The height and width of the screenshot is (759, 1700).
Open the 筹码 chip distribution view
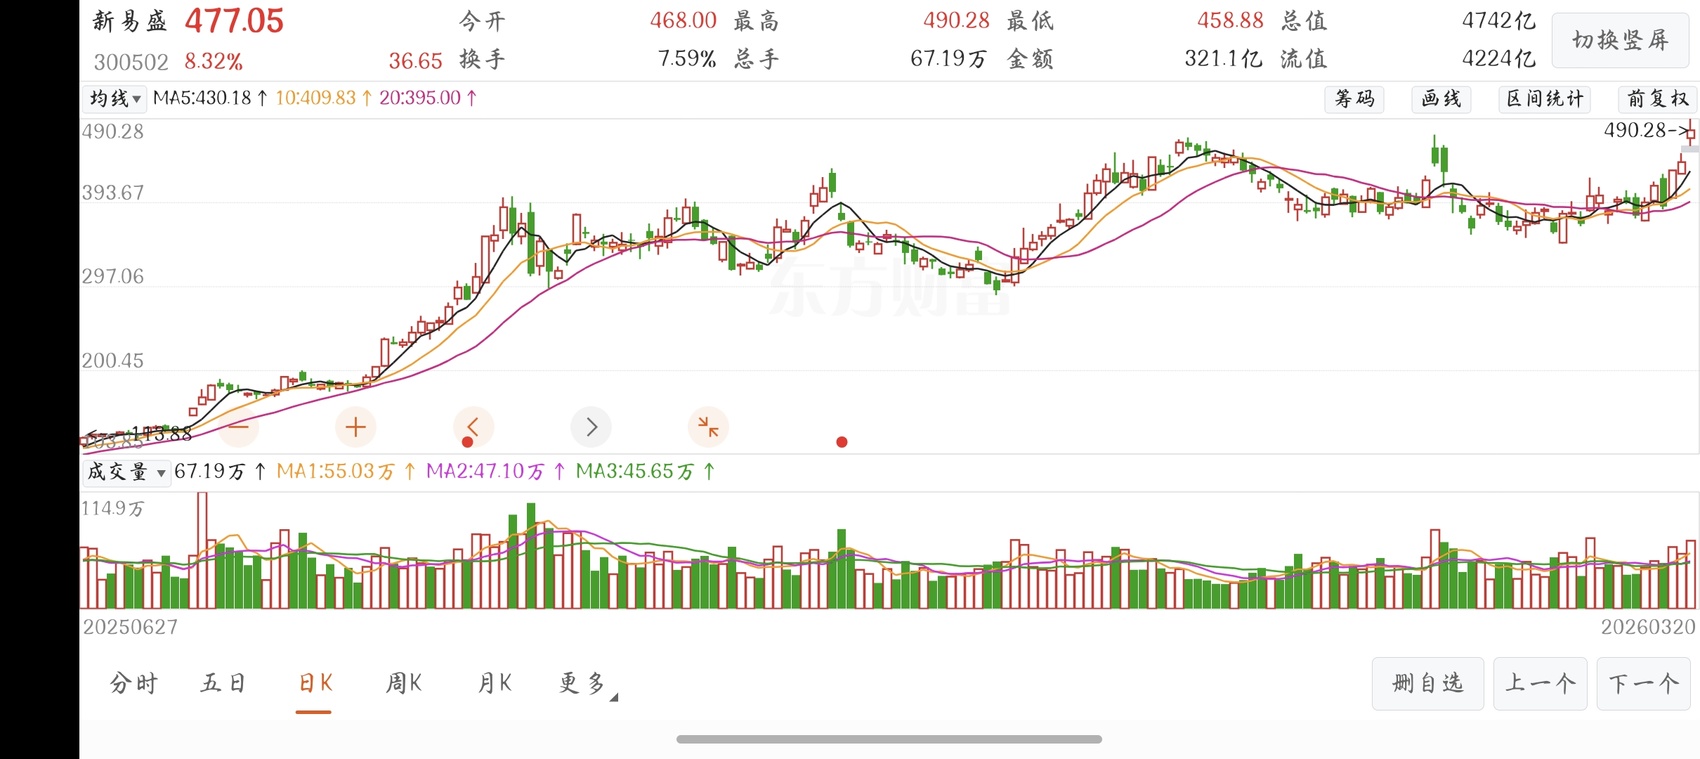point(1355,99)
